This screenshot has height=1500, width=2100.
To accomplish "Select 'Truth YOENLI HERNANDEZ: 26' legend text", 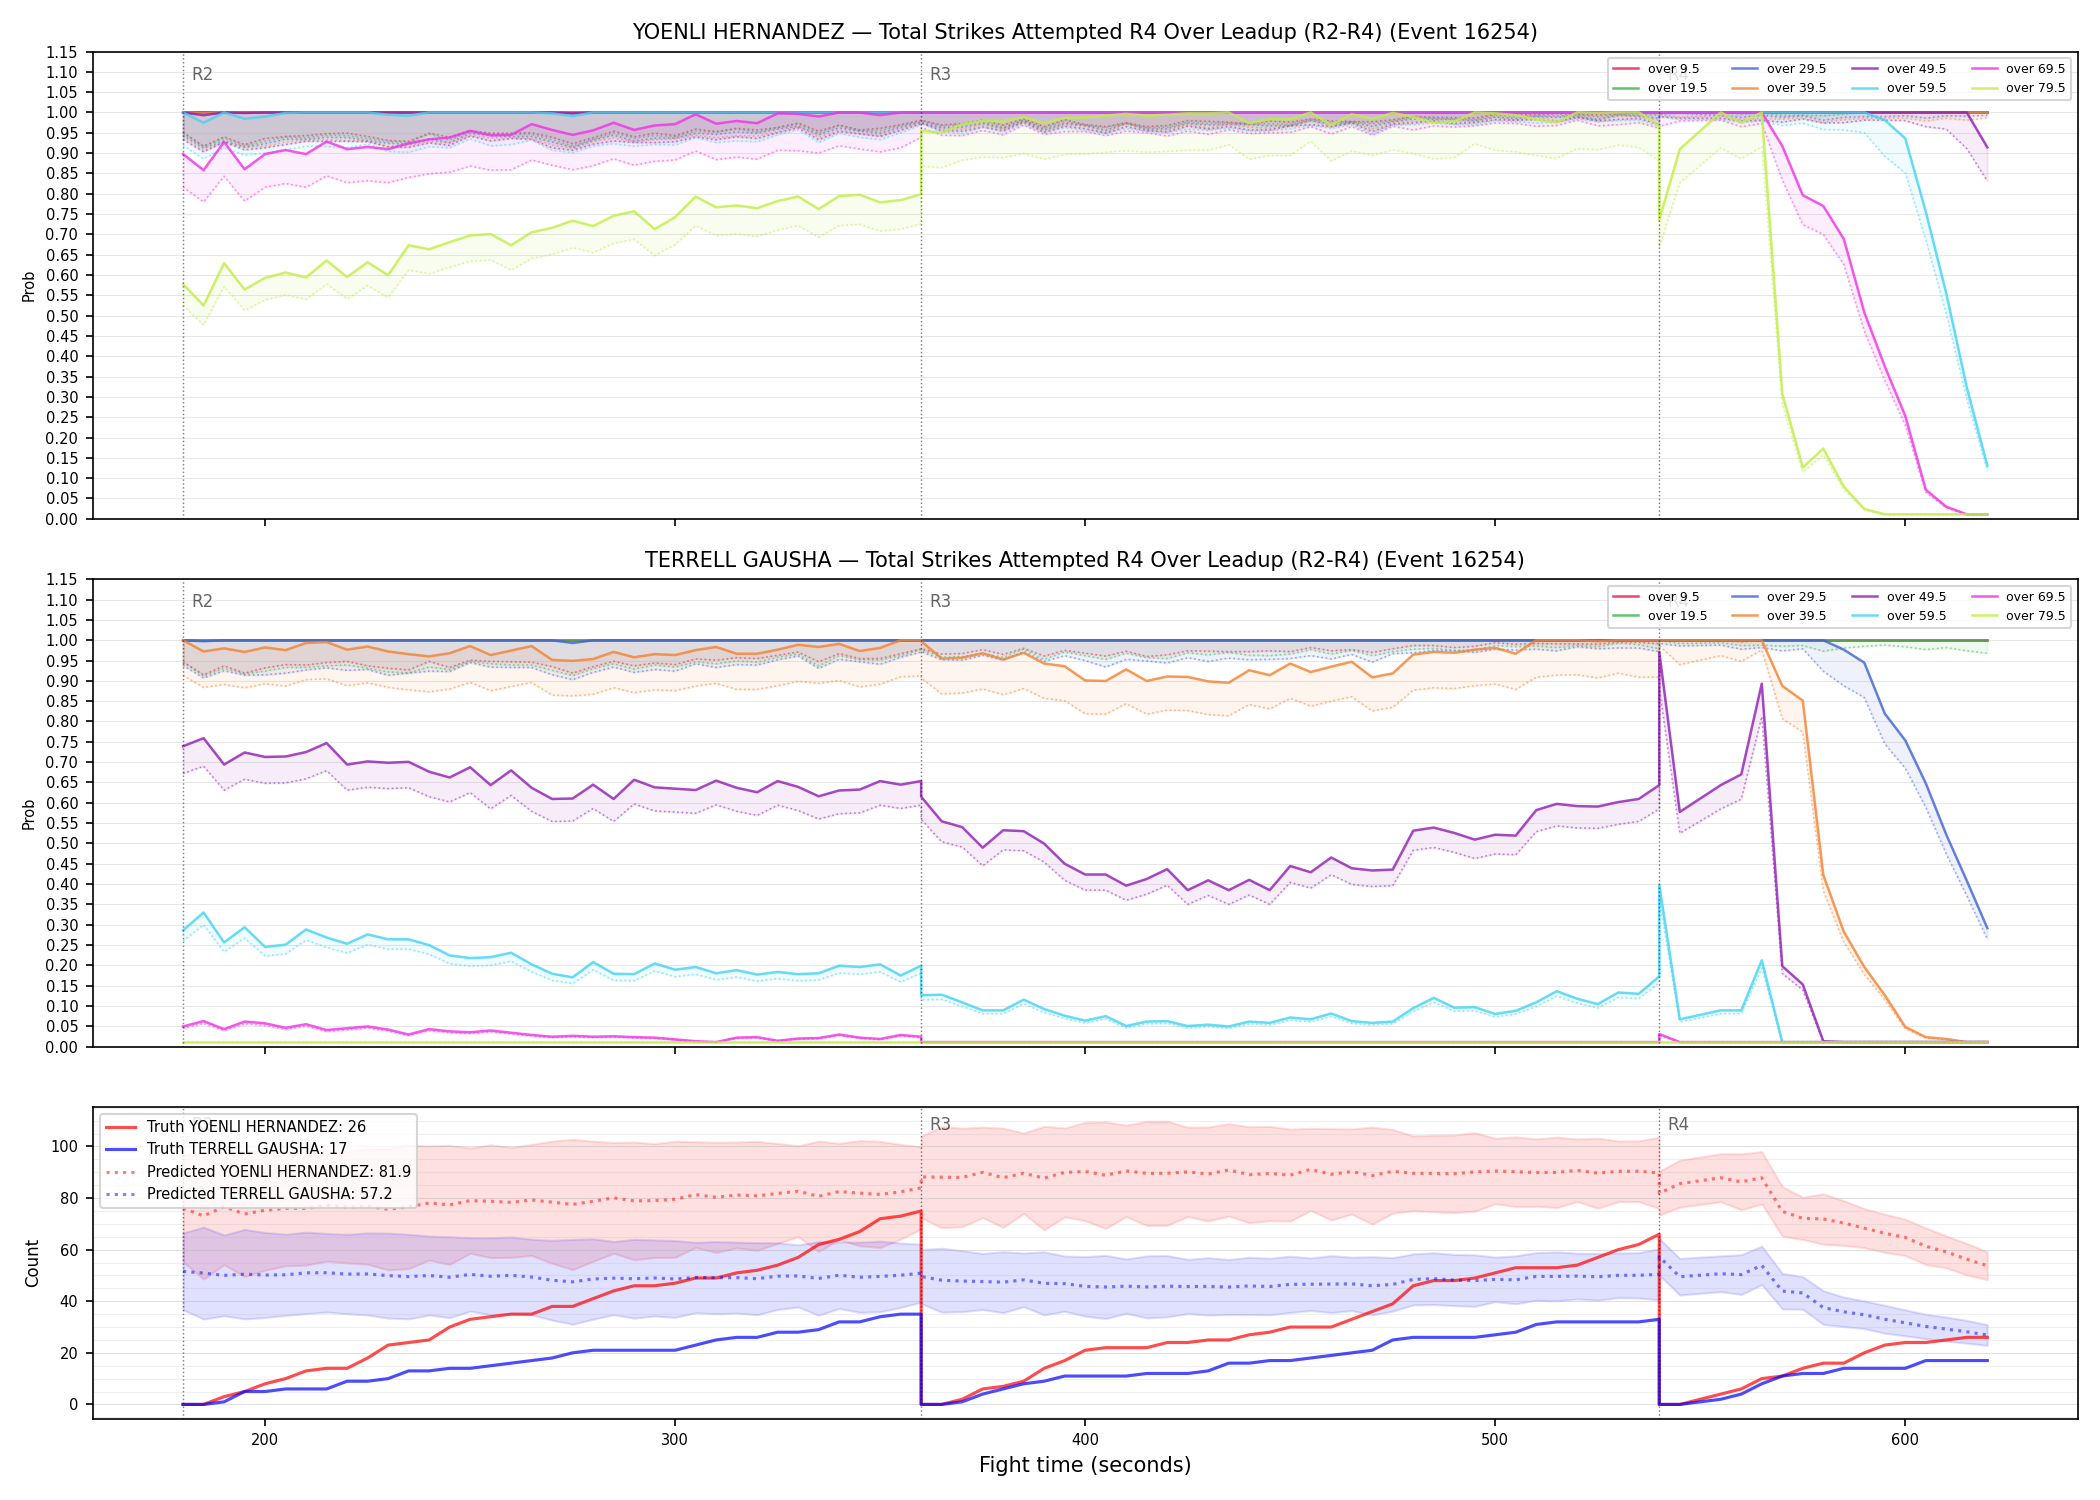I will pos(256,1127).
